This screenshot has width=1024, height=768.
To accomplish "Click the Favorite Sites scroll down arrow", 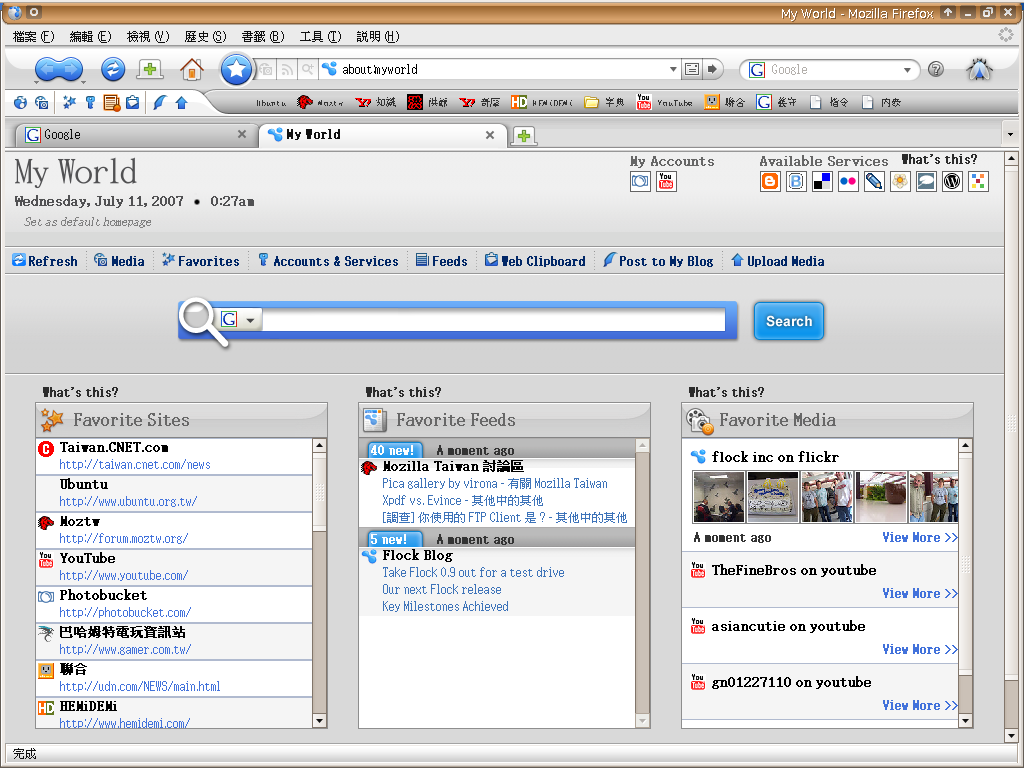I will (x=319, y=721).
